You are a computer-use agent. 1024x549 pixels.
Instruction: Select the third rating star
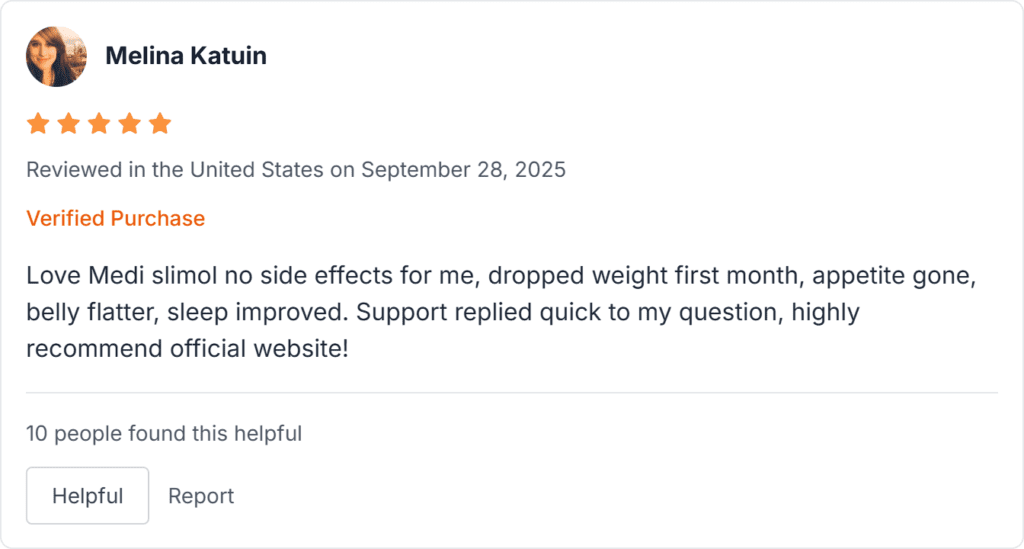click(99, 124)
